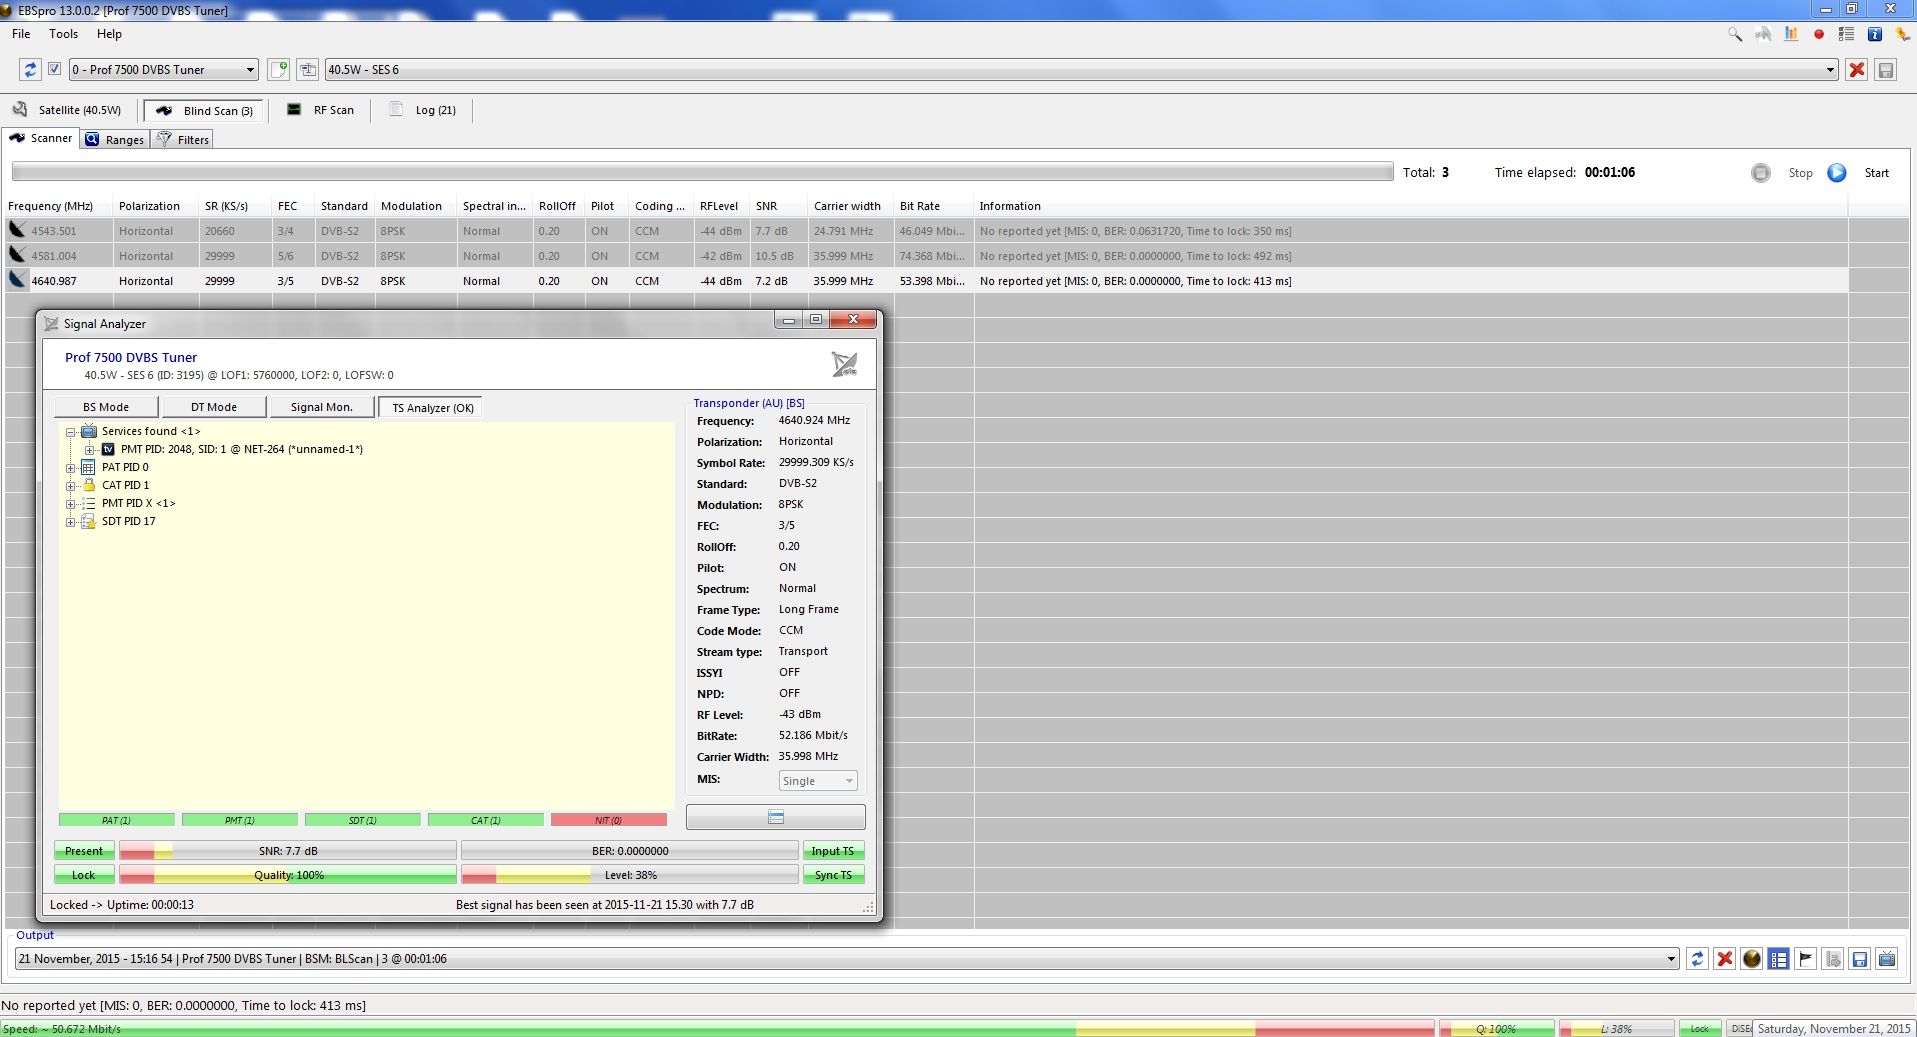Open the Filters tab
This screenshot has height=1037, width=1917.
tap(184, 140)
